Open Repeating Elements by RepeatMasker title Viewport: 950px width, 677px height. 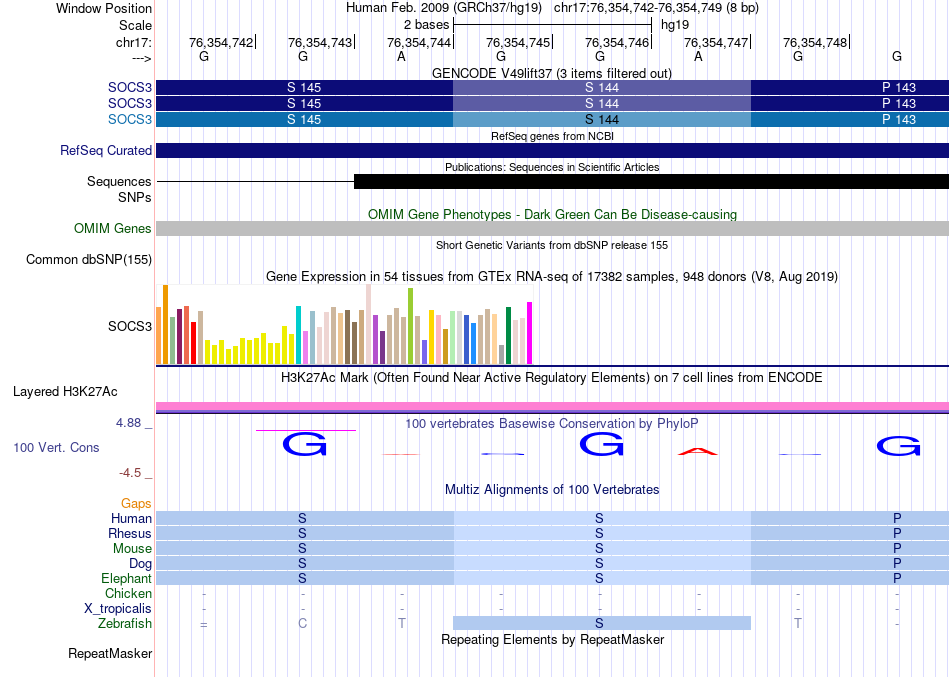pyautogui.click(x=552, y=640)
